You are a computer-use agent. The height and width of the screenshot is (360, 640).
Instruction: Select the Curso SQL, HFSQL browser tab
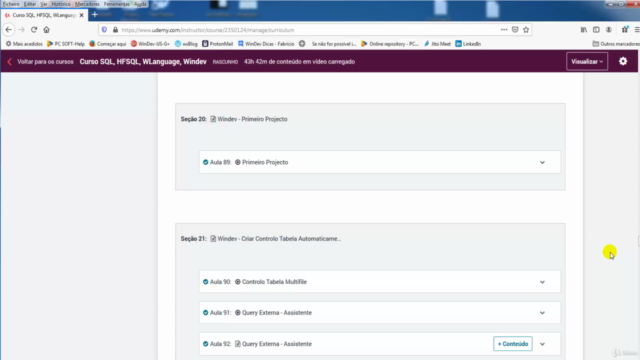(44, 15)
